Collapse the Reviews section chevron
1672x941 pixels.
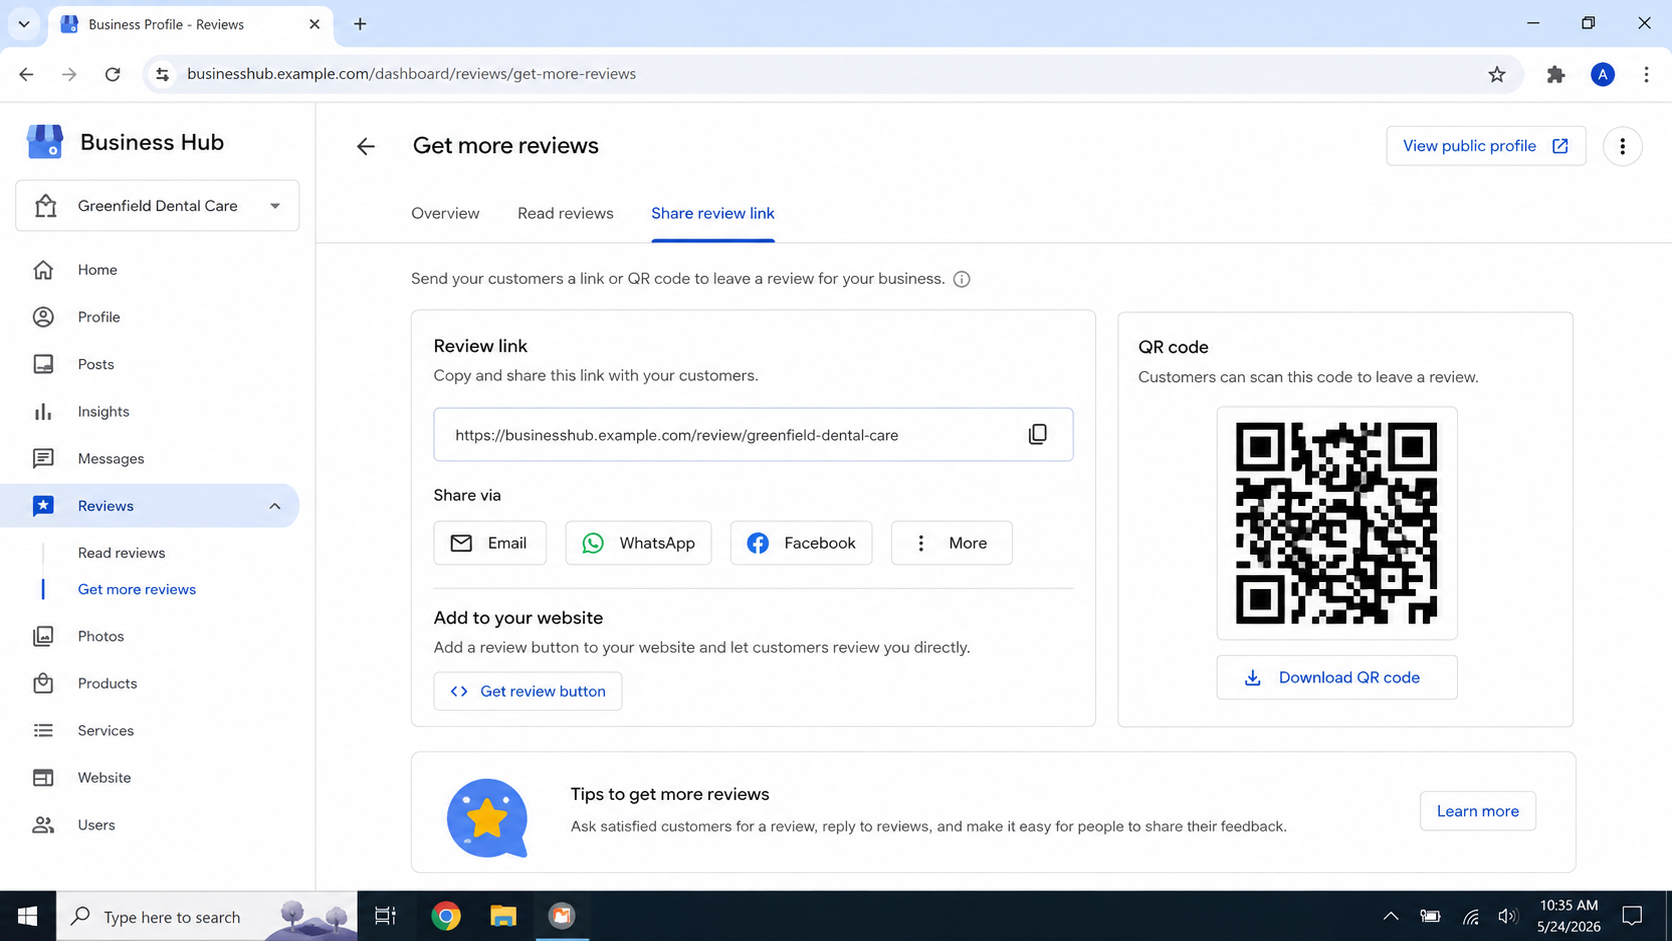274,506
